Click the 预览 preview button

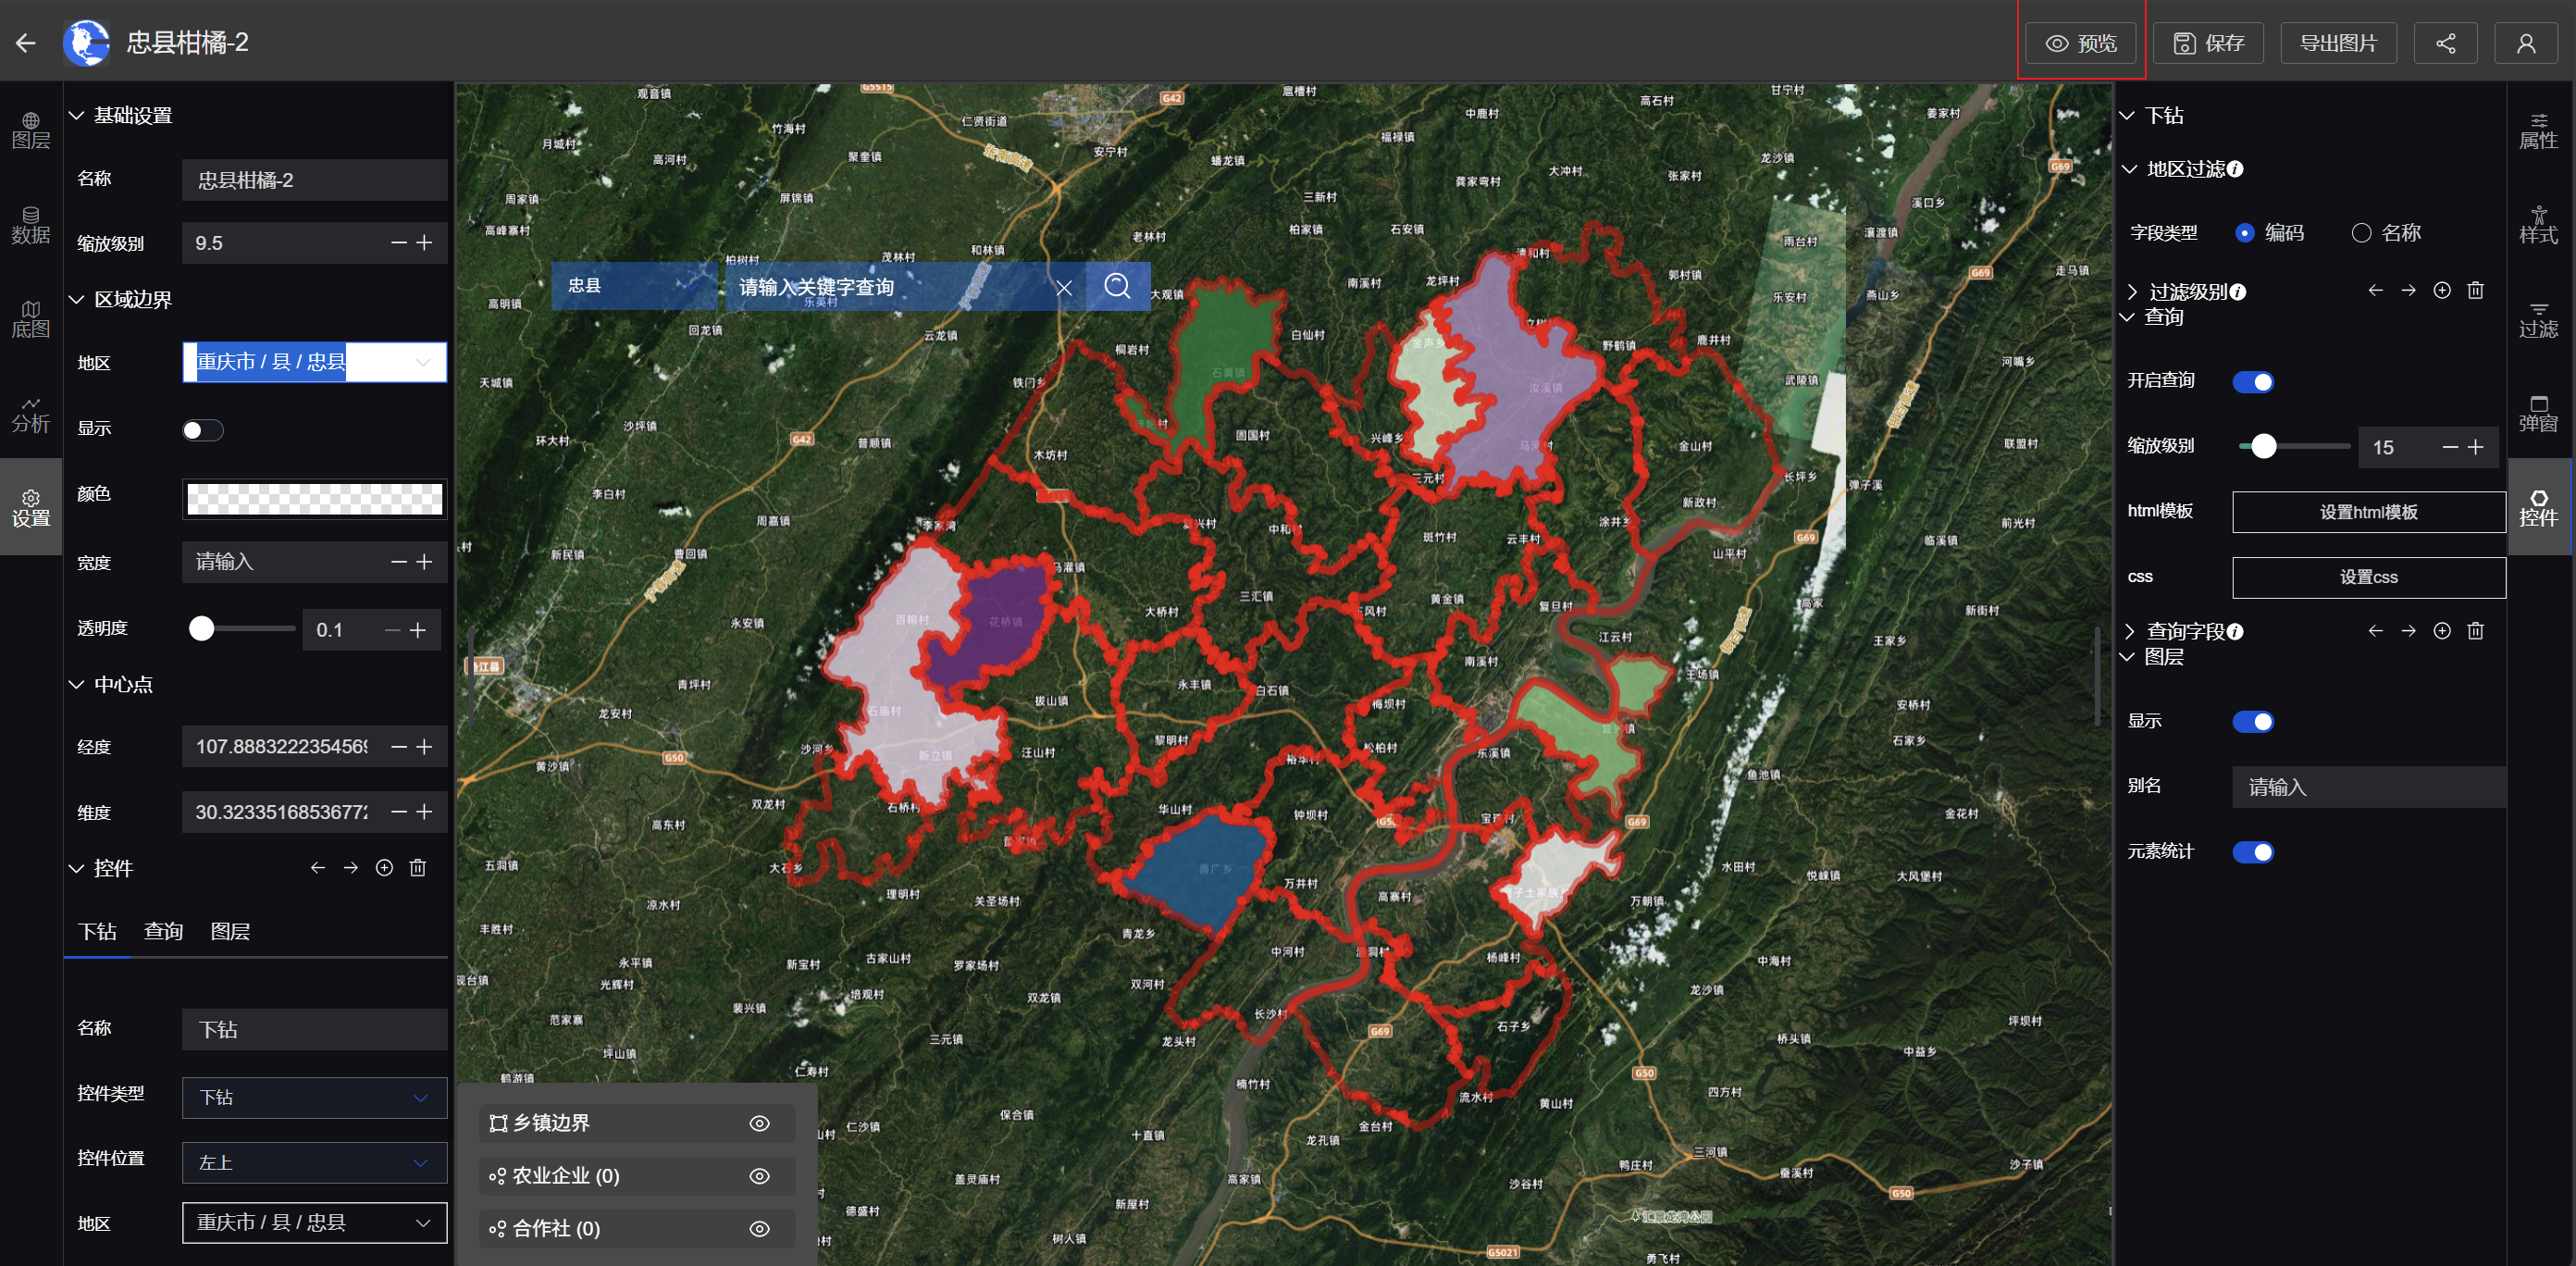(x=2080, y=43)
